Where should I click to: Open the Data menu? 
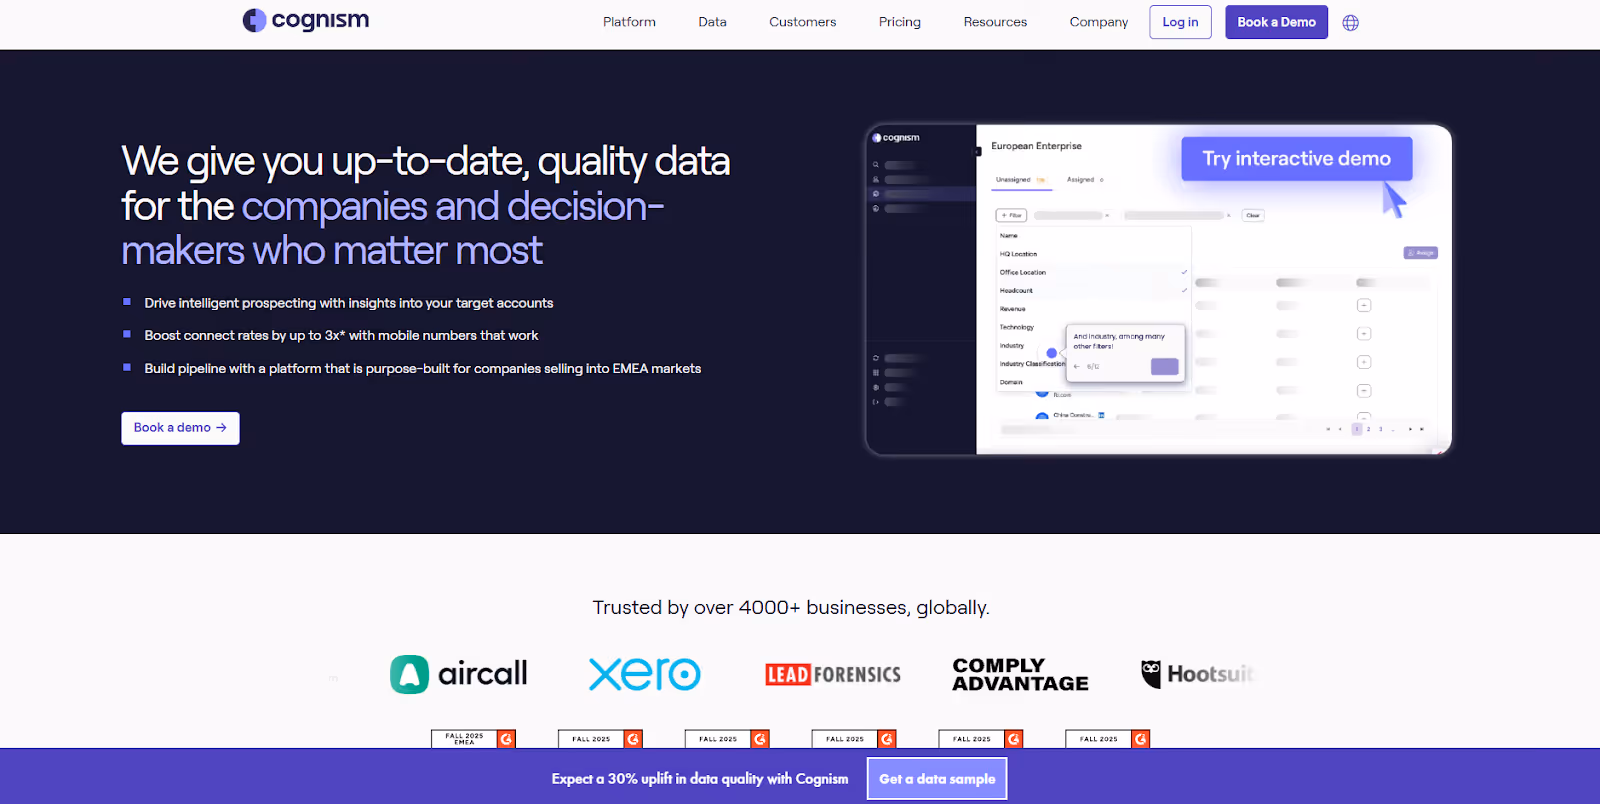pyautogui.click(x=712, y=22)
